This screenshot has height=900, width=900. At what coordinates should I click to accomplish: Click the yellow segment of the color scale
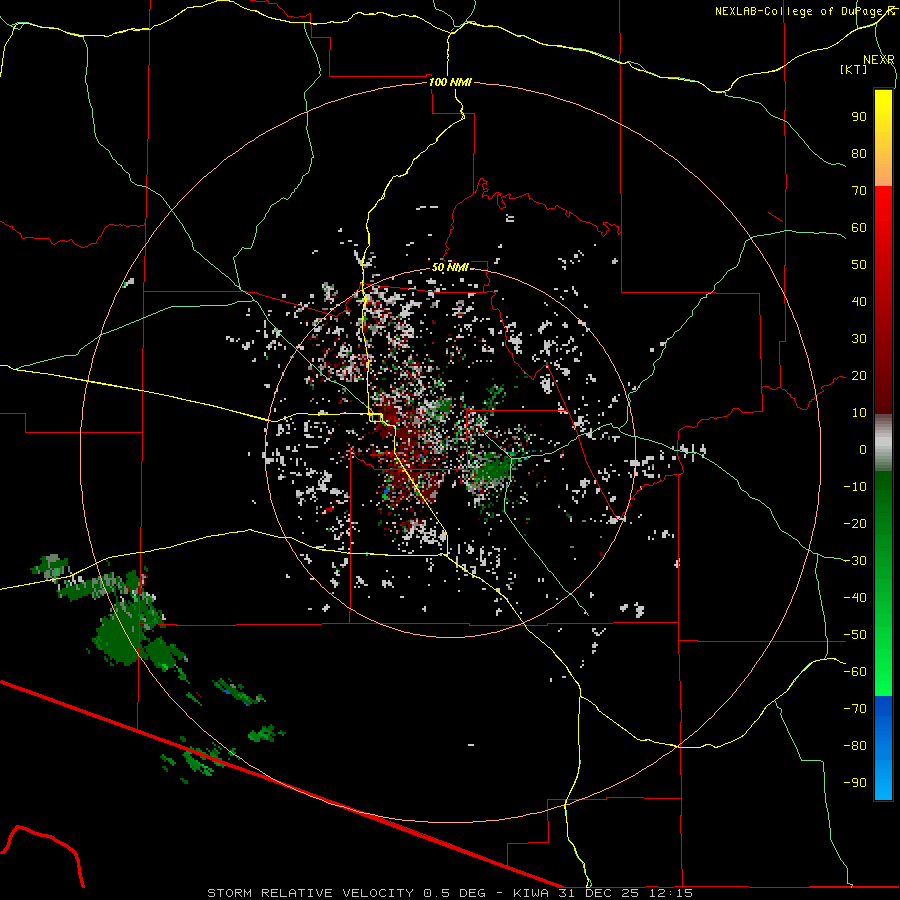click(x=883, y=138)
